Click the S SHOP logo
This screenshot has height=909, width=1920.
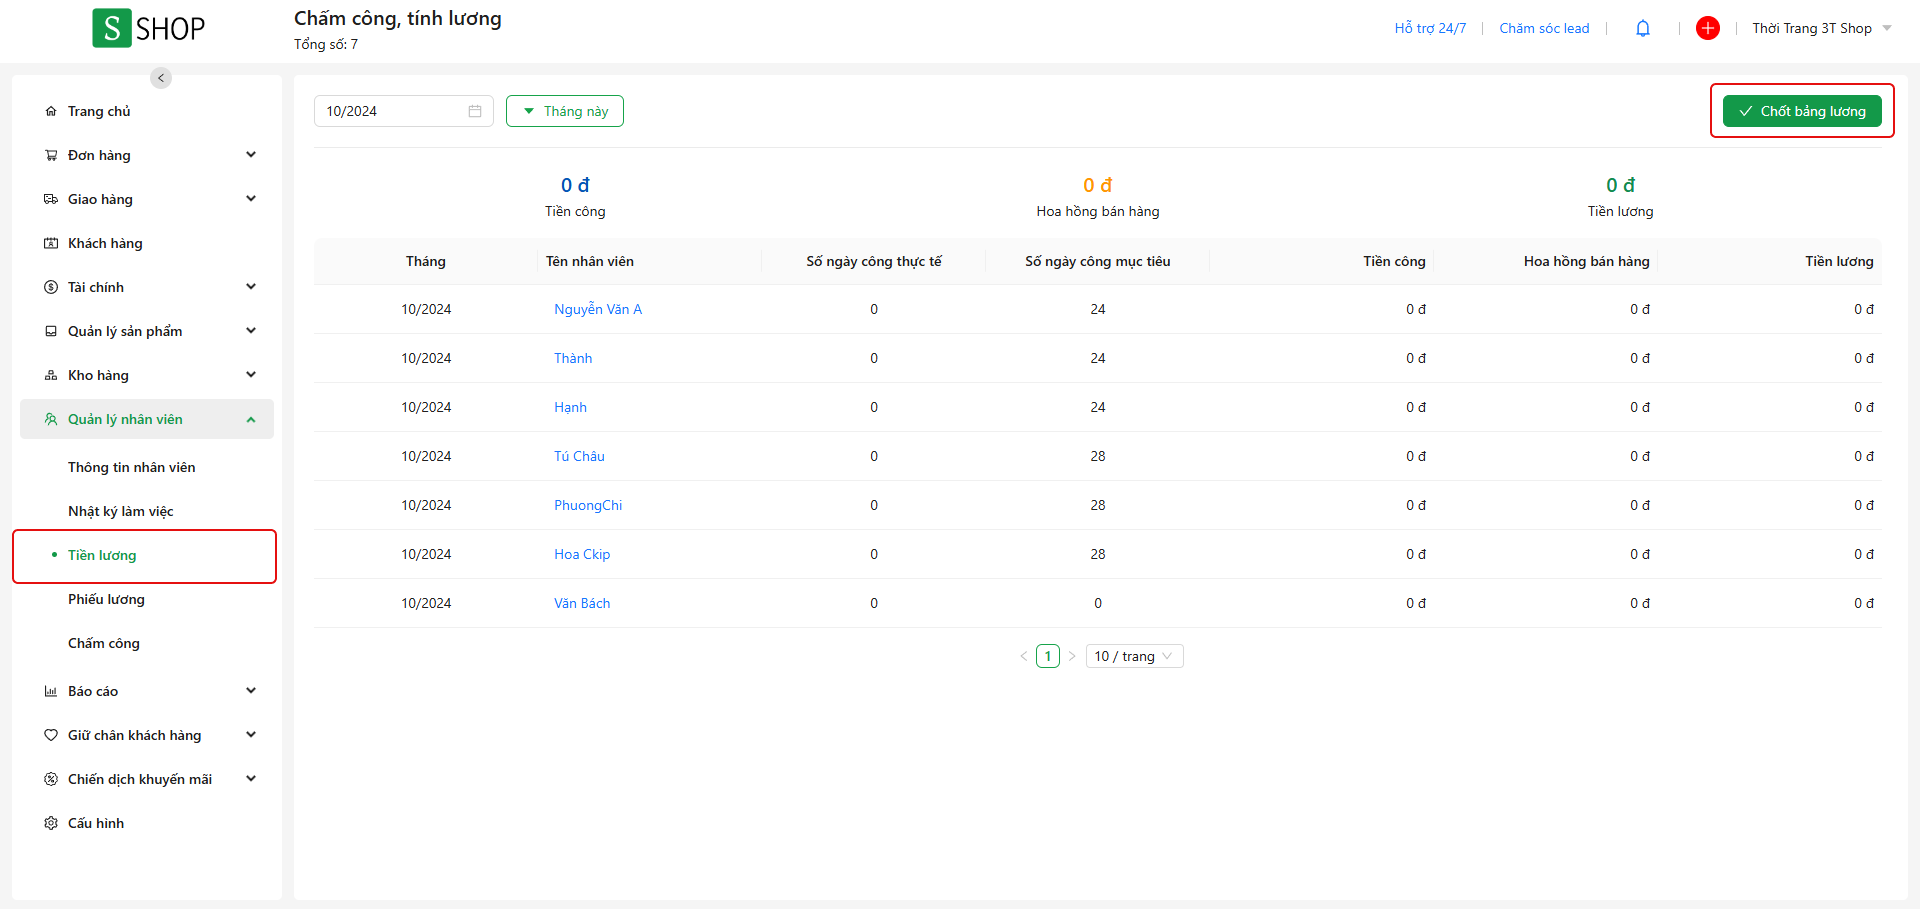[149, 28]
